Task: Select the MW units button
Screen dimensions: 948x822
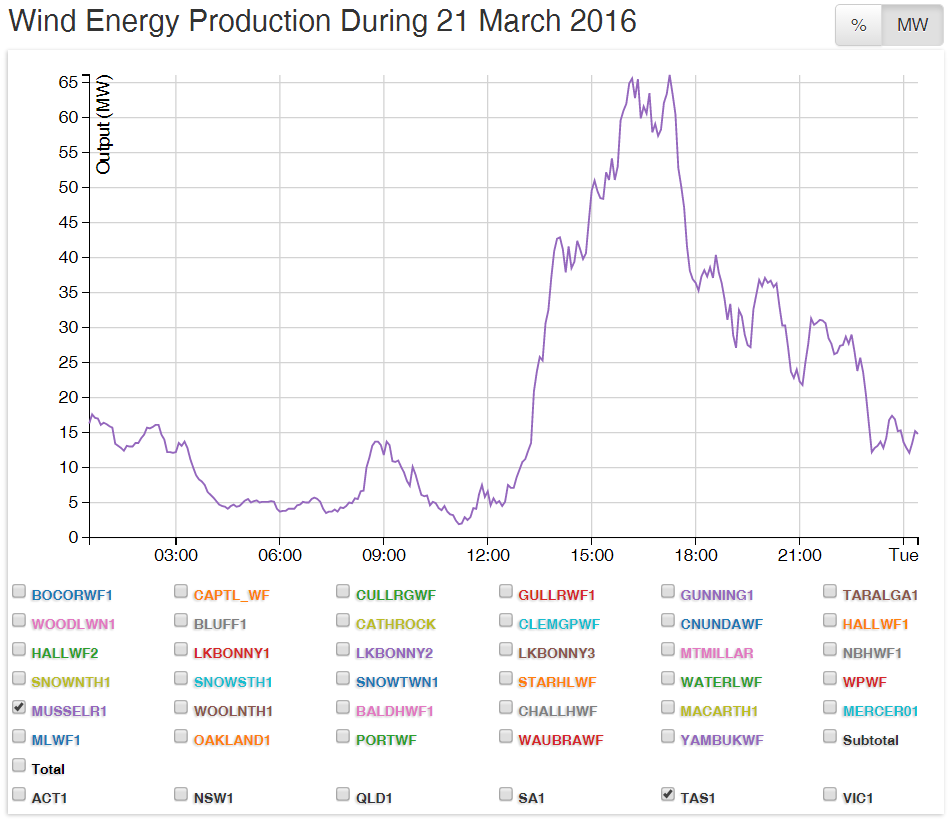Action: pos(912,26)
